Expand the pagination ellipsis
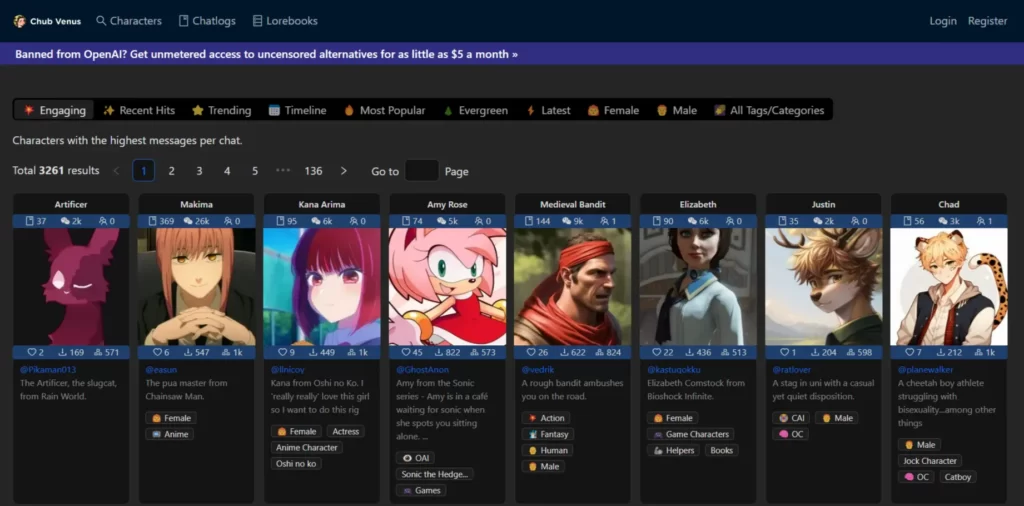 pyautogui.click(x=283, y=171)
